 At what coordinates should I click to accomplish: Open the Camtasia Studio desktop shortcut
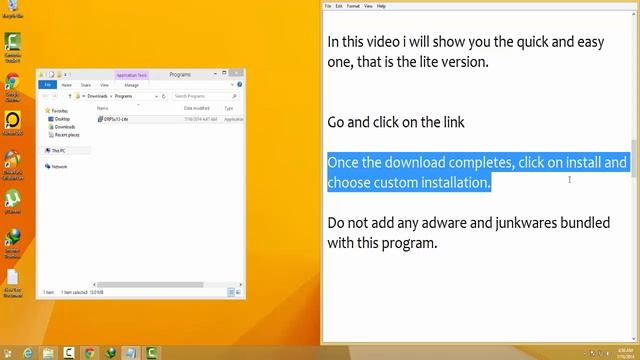13,47
